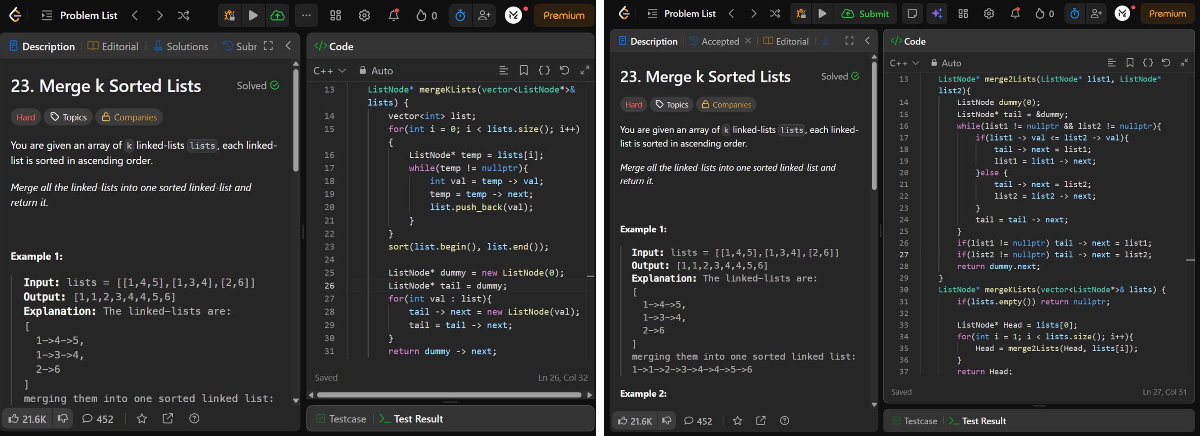Toggle the timer stopwatch in left window
The width and height of the screenshot is (1200, 436).
point(460,15)
